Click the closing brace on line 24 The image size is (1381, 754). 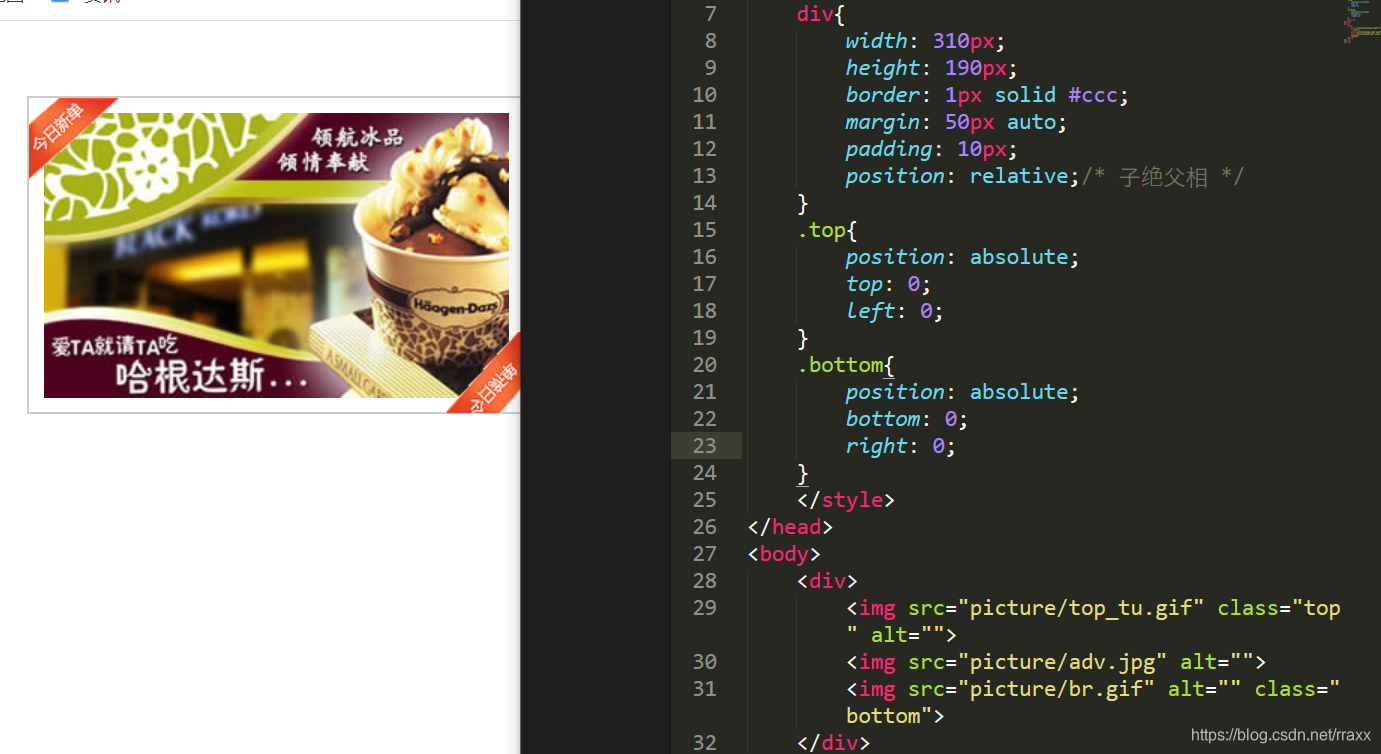(803, 473)
